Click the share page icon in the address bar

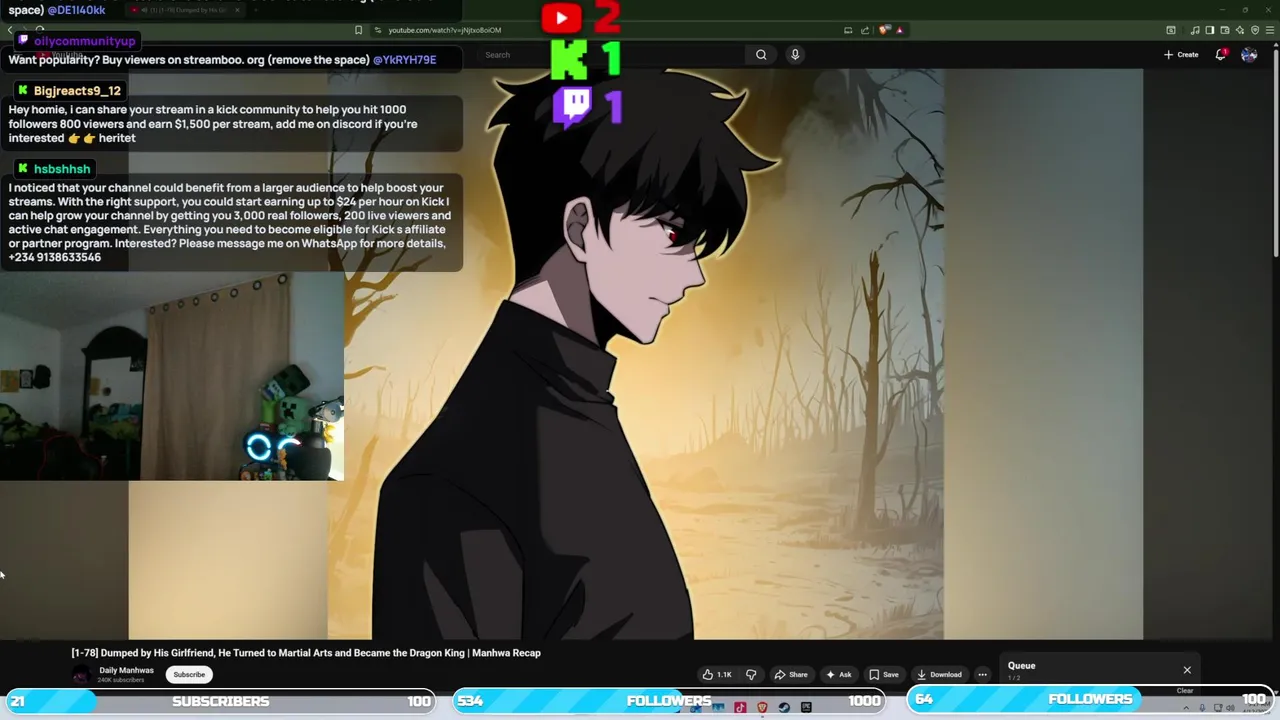tap(865, 30)
